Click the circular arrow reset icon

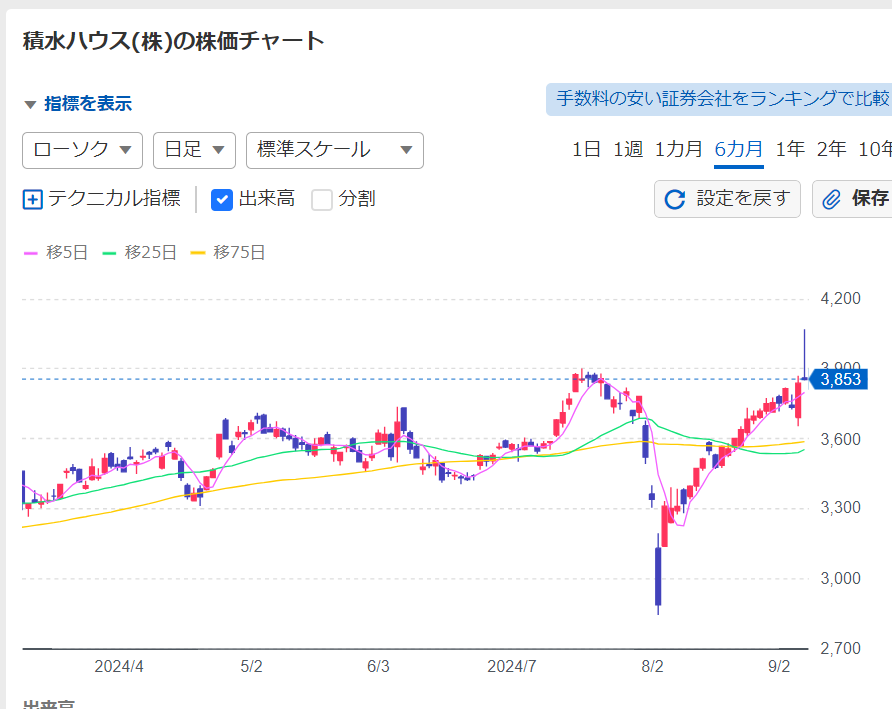pyautogui.click(x=675, y=200)
